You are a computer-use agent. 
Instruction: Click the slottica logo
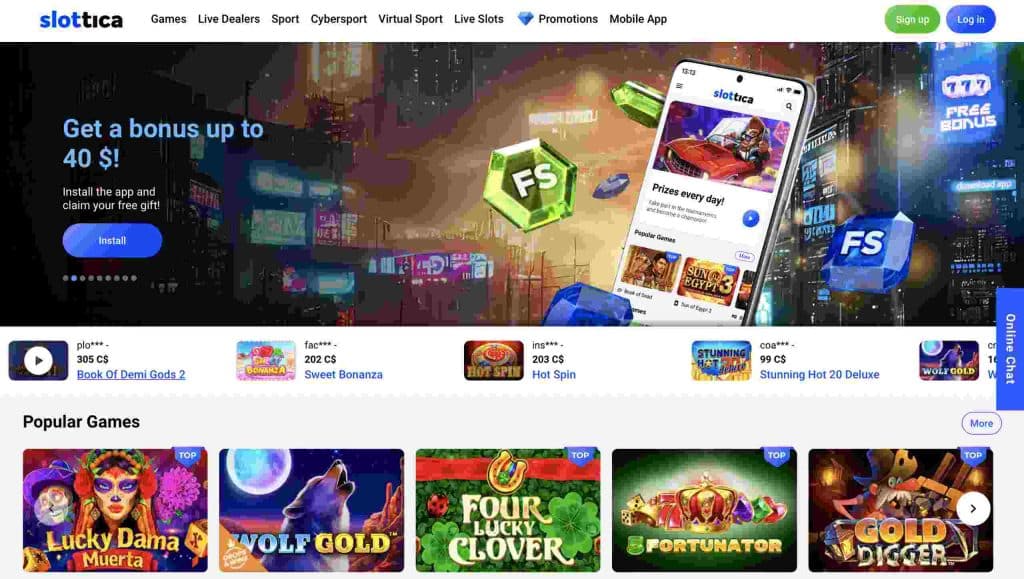click(x=81, y=20)
